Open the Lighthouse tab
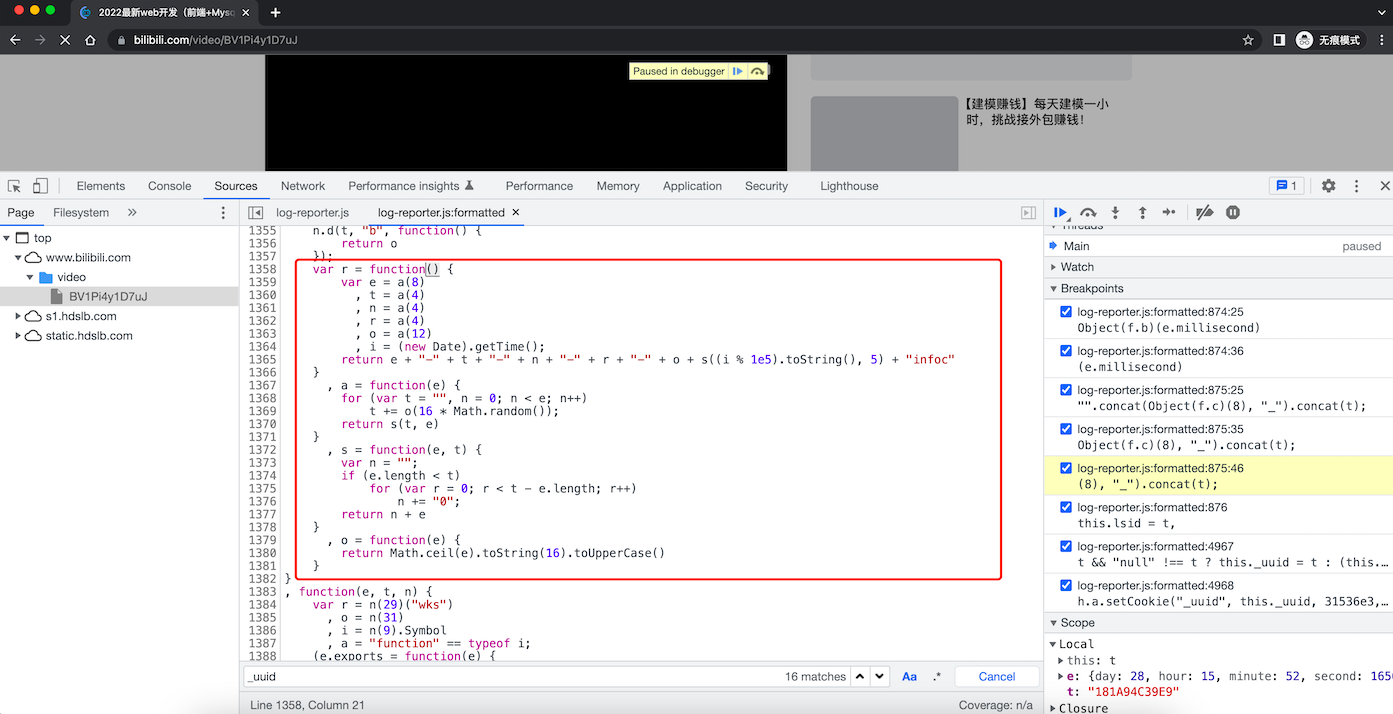1393x714 pixels. point(849,186)
